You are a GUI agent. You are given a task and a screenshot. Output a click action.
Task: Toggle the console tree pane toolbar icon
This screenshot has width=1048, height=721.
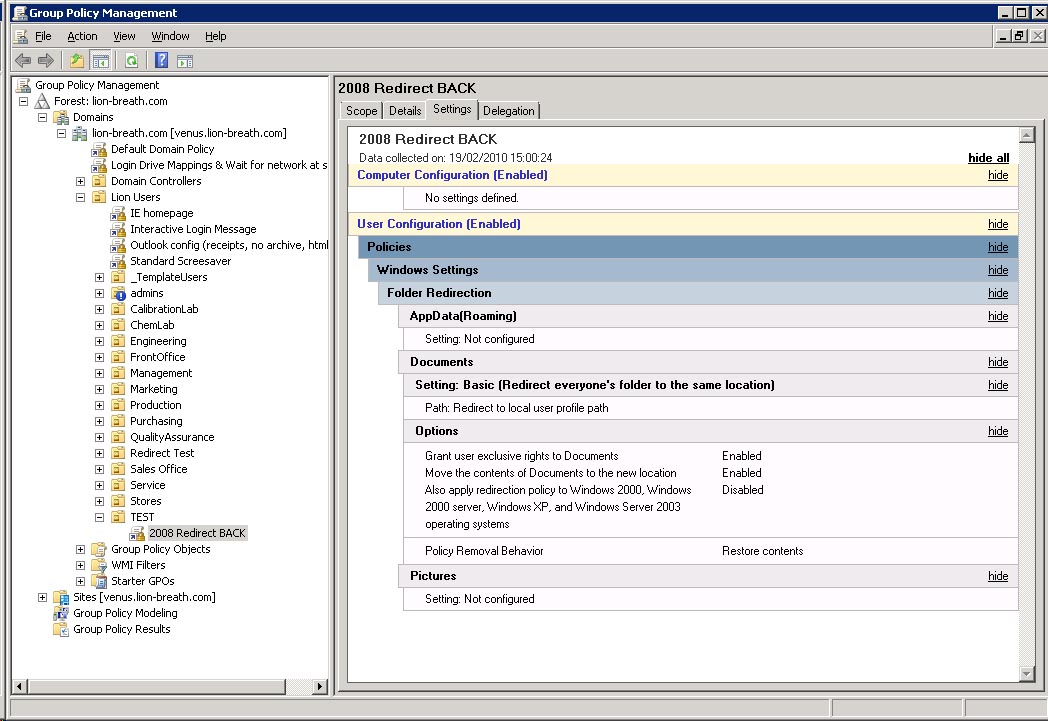point(100,61)
